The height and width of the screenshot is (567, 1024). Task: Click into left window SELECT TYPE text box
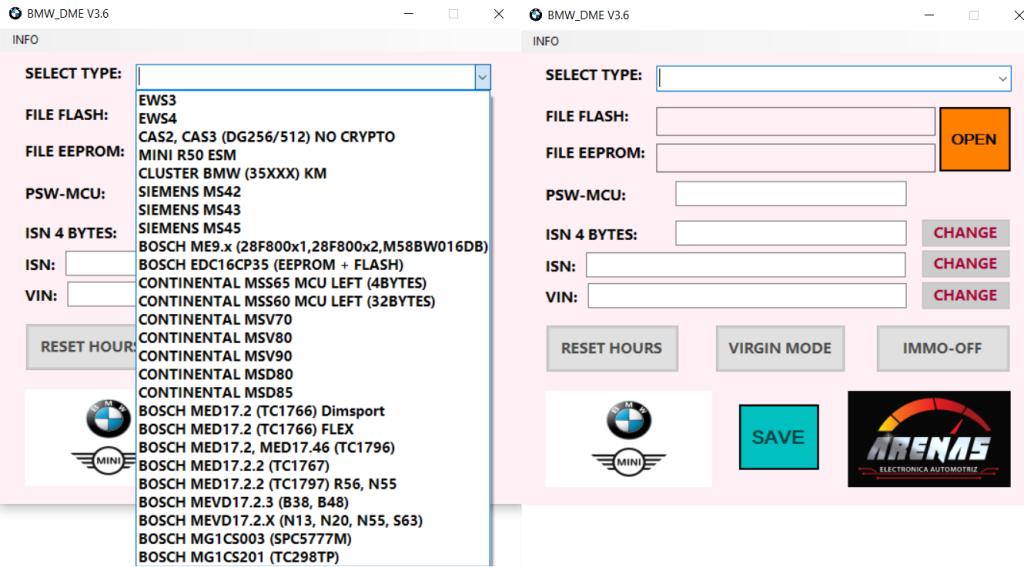coord(306,77)
